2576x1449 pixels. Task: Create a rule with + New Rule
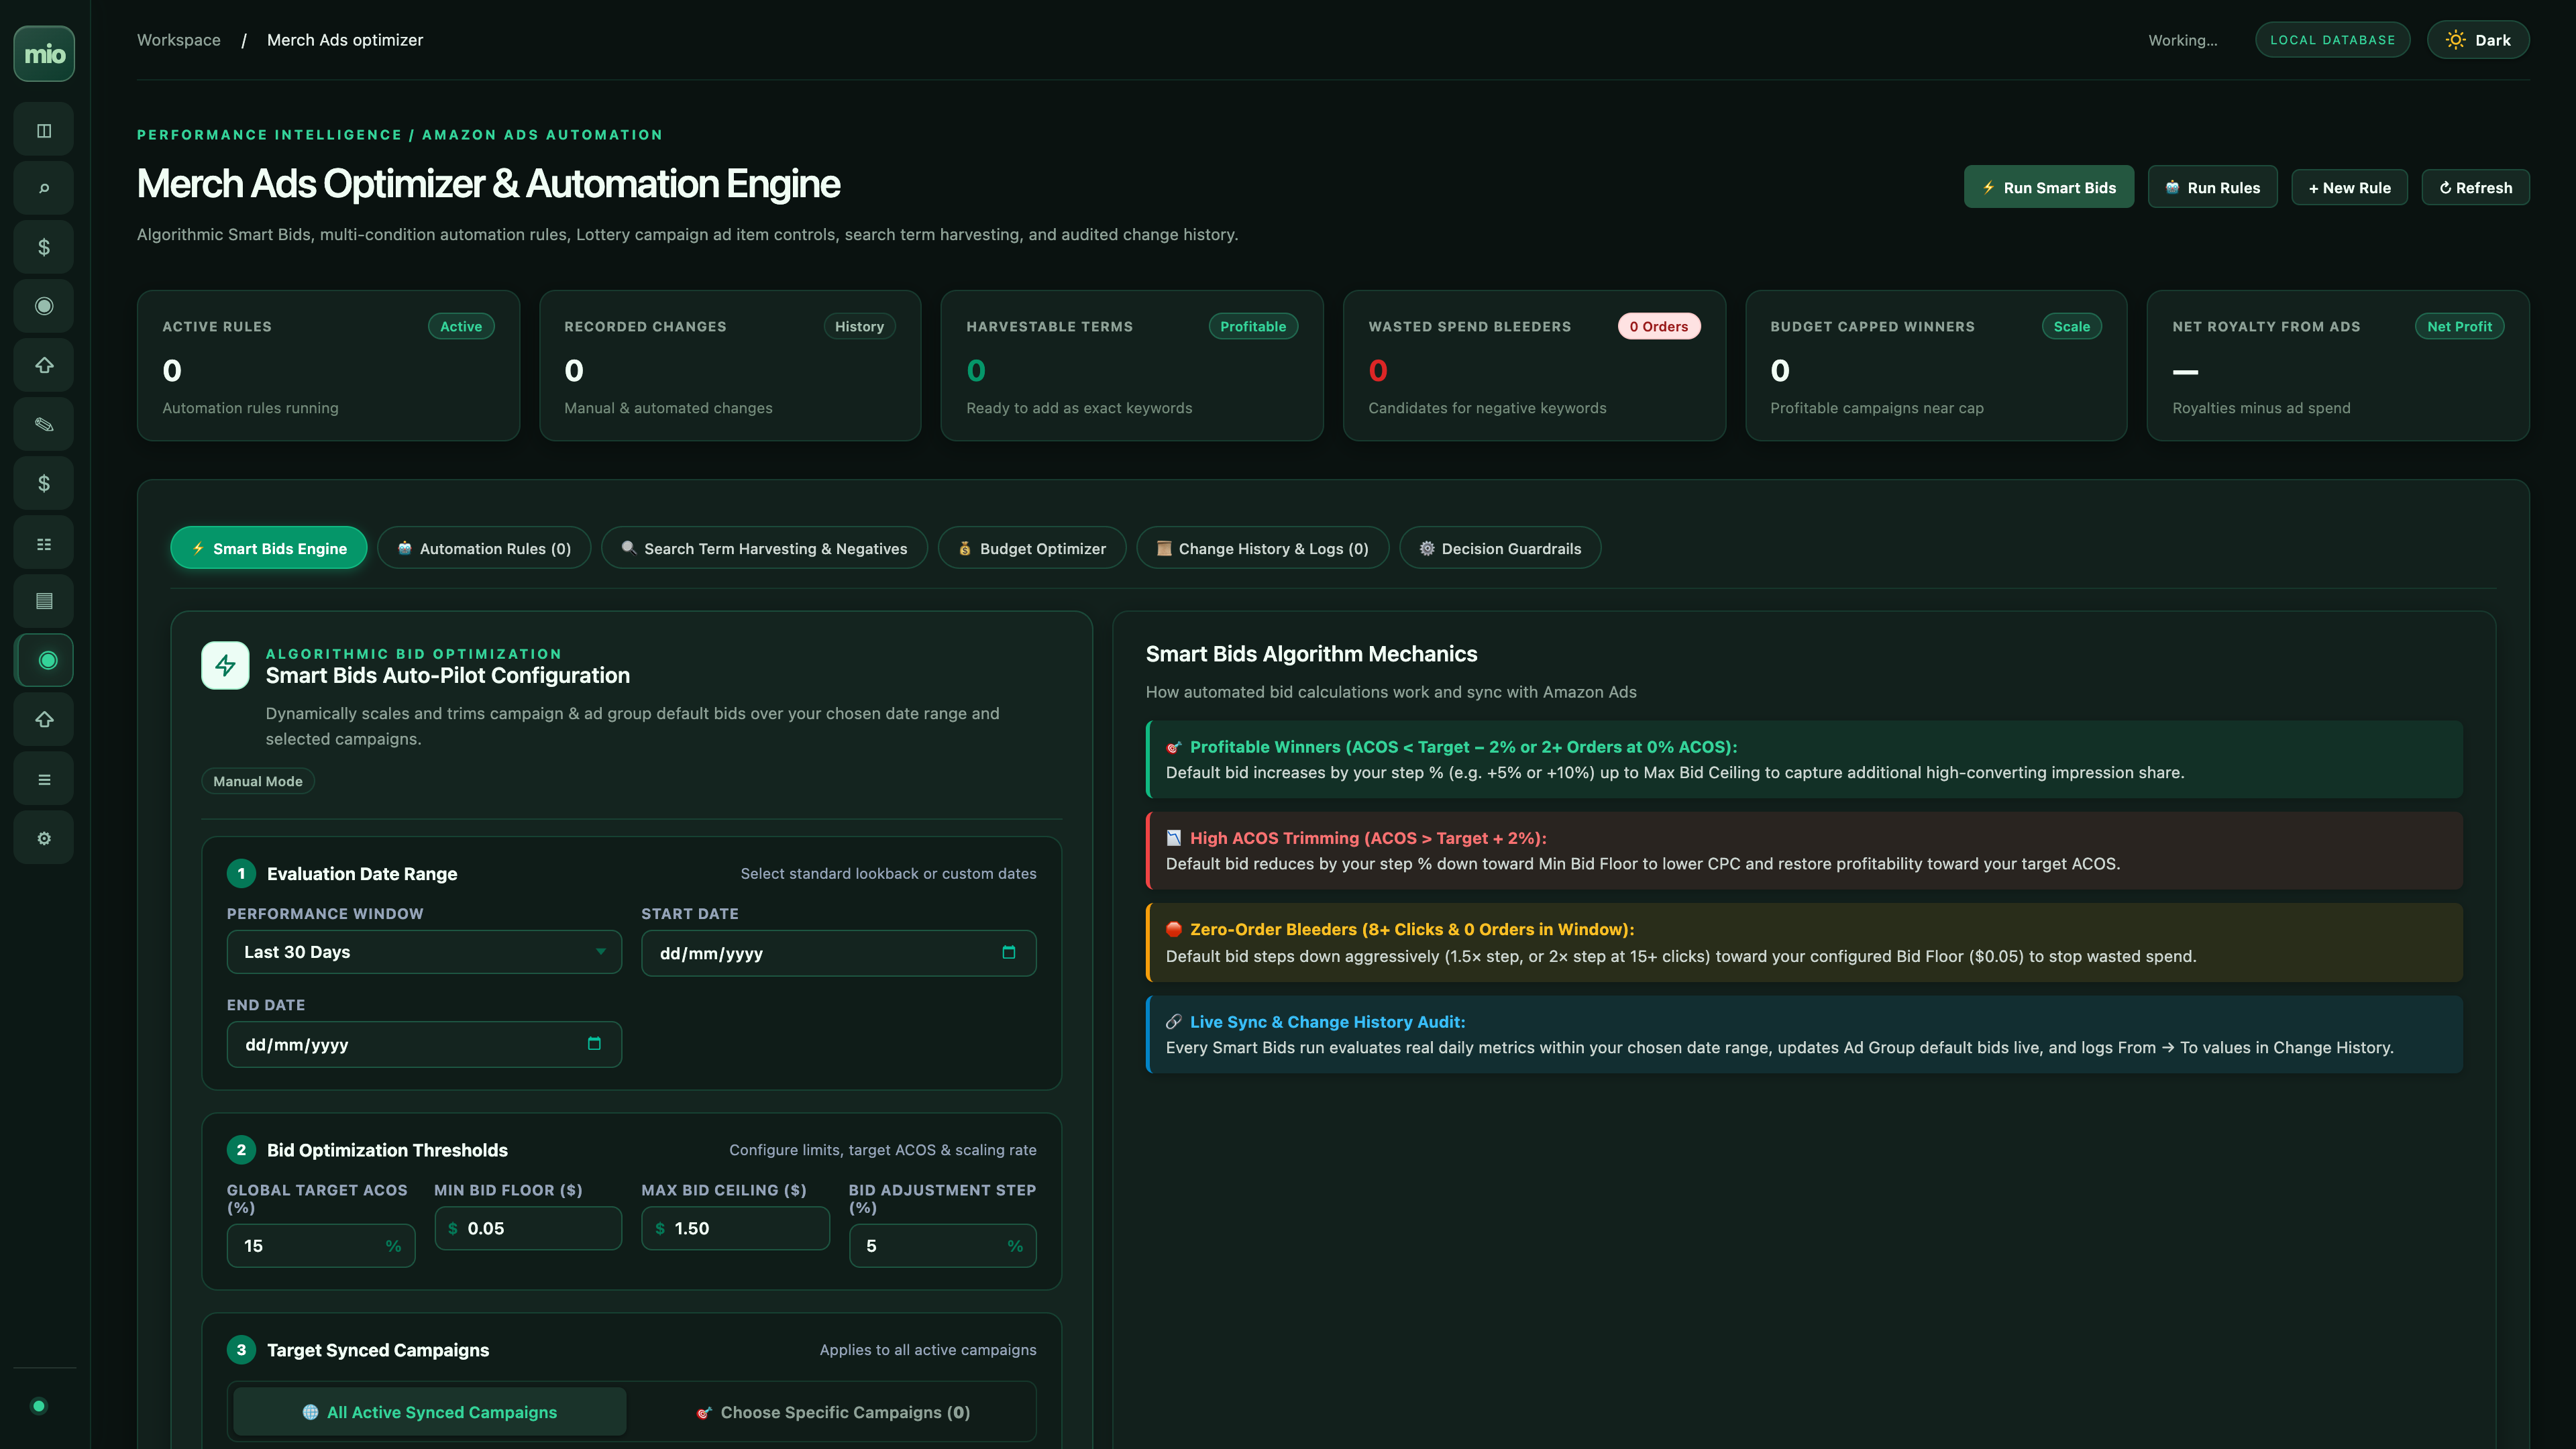(2350, 187)
